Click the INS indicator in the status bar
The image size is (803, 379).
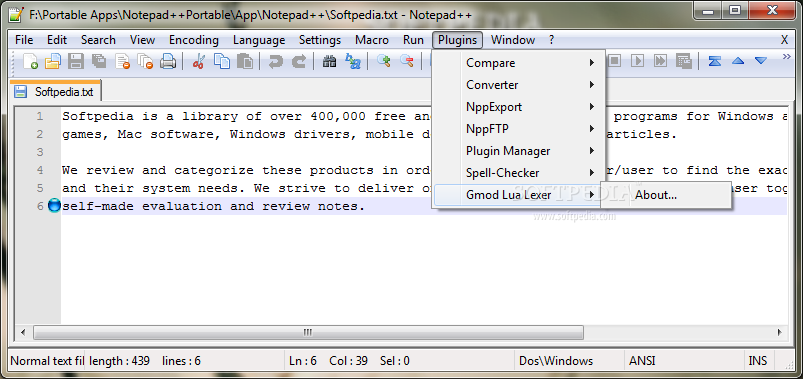pos(758,361)
